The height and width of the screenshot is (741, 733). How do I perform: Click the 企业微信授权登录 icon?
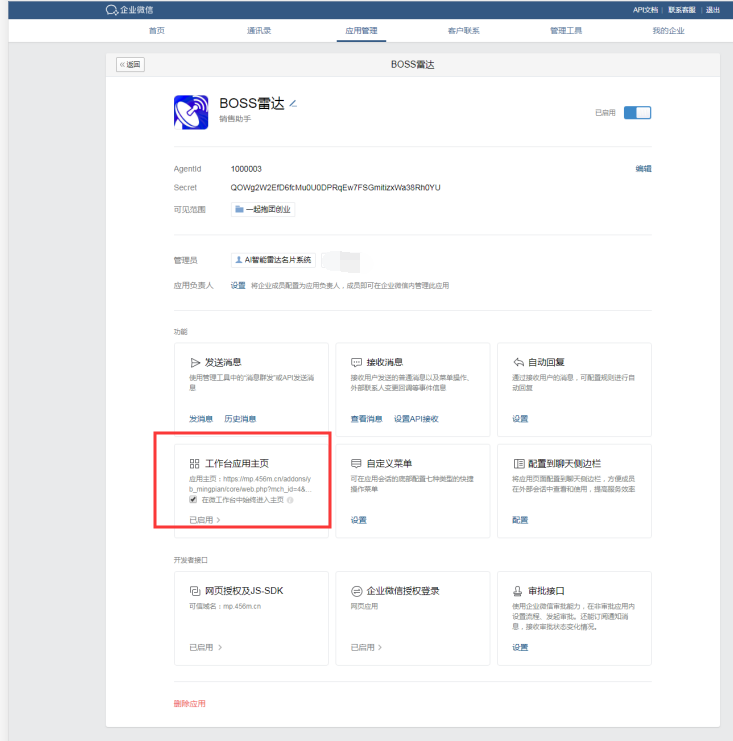(x=356, y=591)
